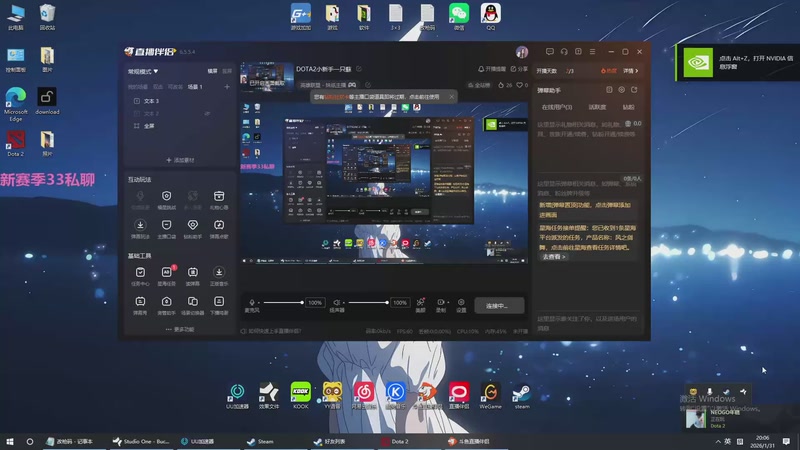The height and width of the screenshot is (450, 800).
Task: Click the speaker 100% volume field
Action: pos(400,303)
